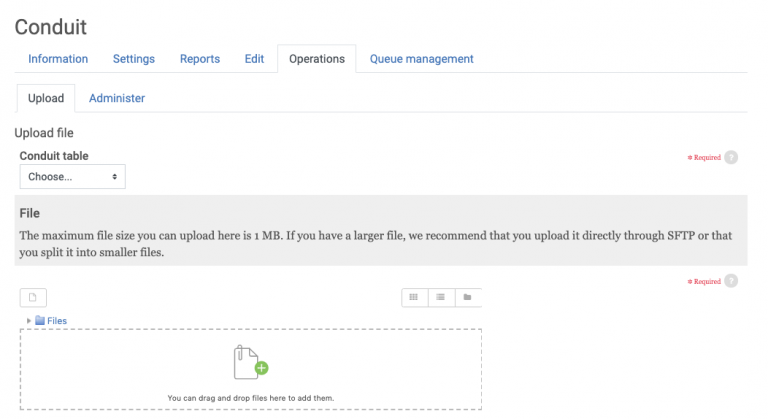Switch to the Administer sub-tab
Viewport: 768px width, 419px height.
[x=117, y=98]
